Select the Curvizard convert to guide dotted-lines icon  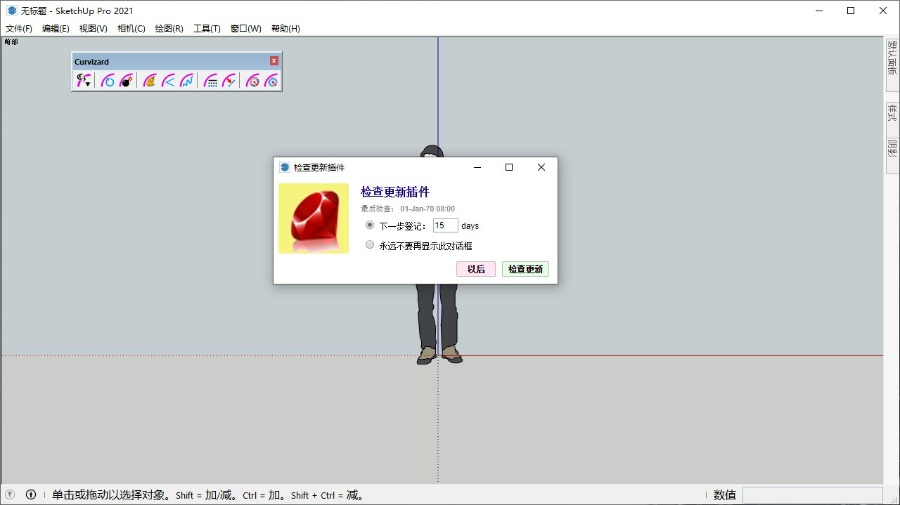coord(211,80)
